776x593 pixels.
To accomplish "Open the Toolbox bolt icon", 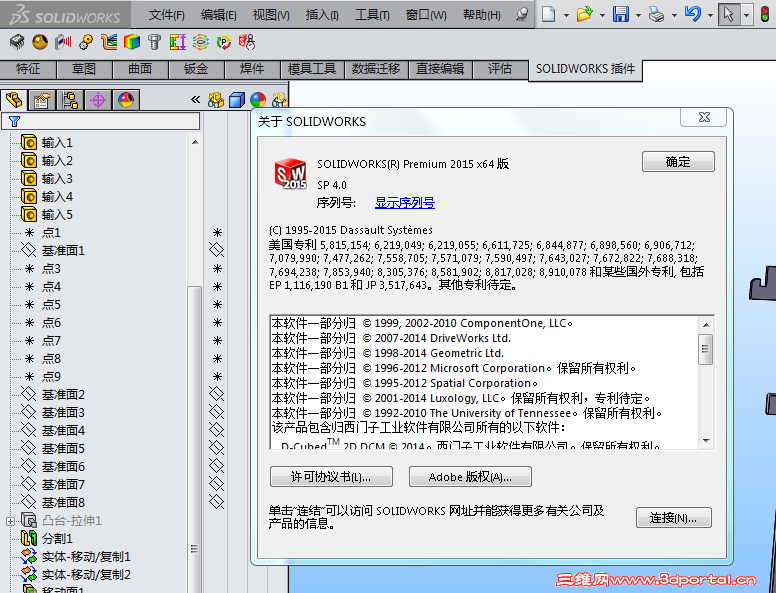I will click(x=154, y=42).
